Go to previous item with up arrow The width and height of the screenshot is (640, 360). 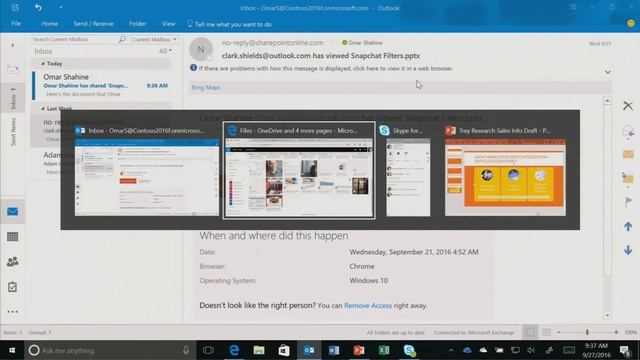(x=628, y=227)
